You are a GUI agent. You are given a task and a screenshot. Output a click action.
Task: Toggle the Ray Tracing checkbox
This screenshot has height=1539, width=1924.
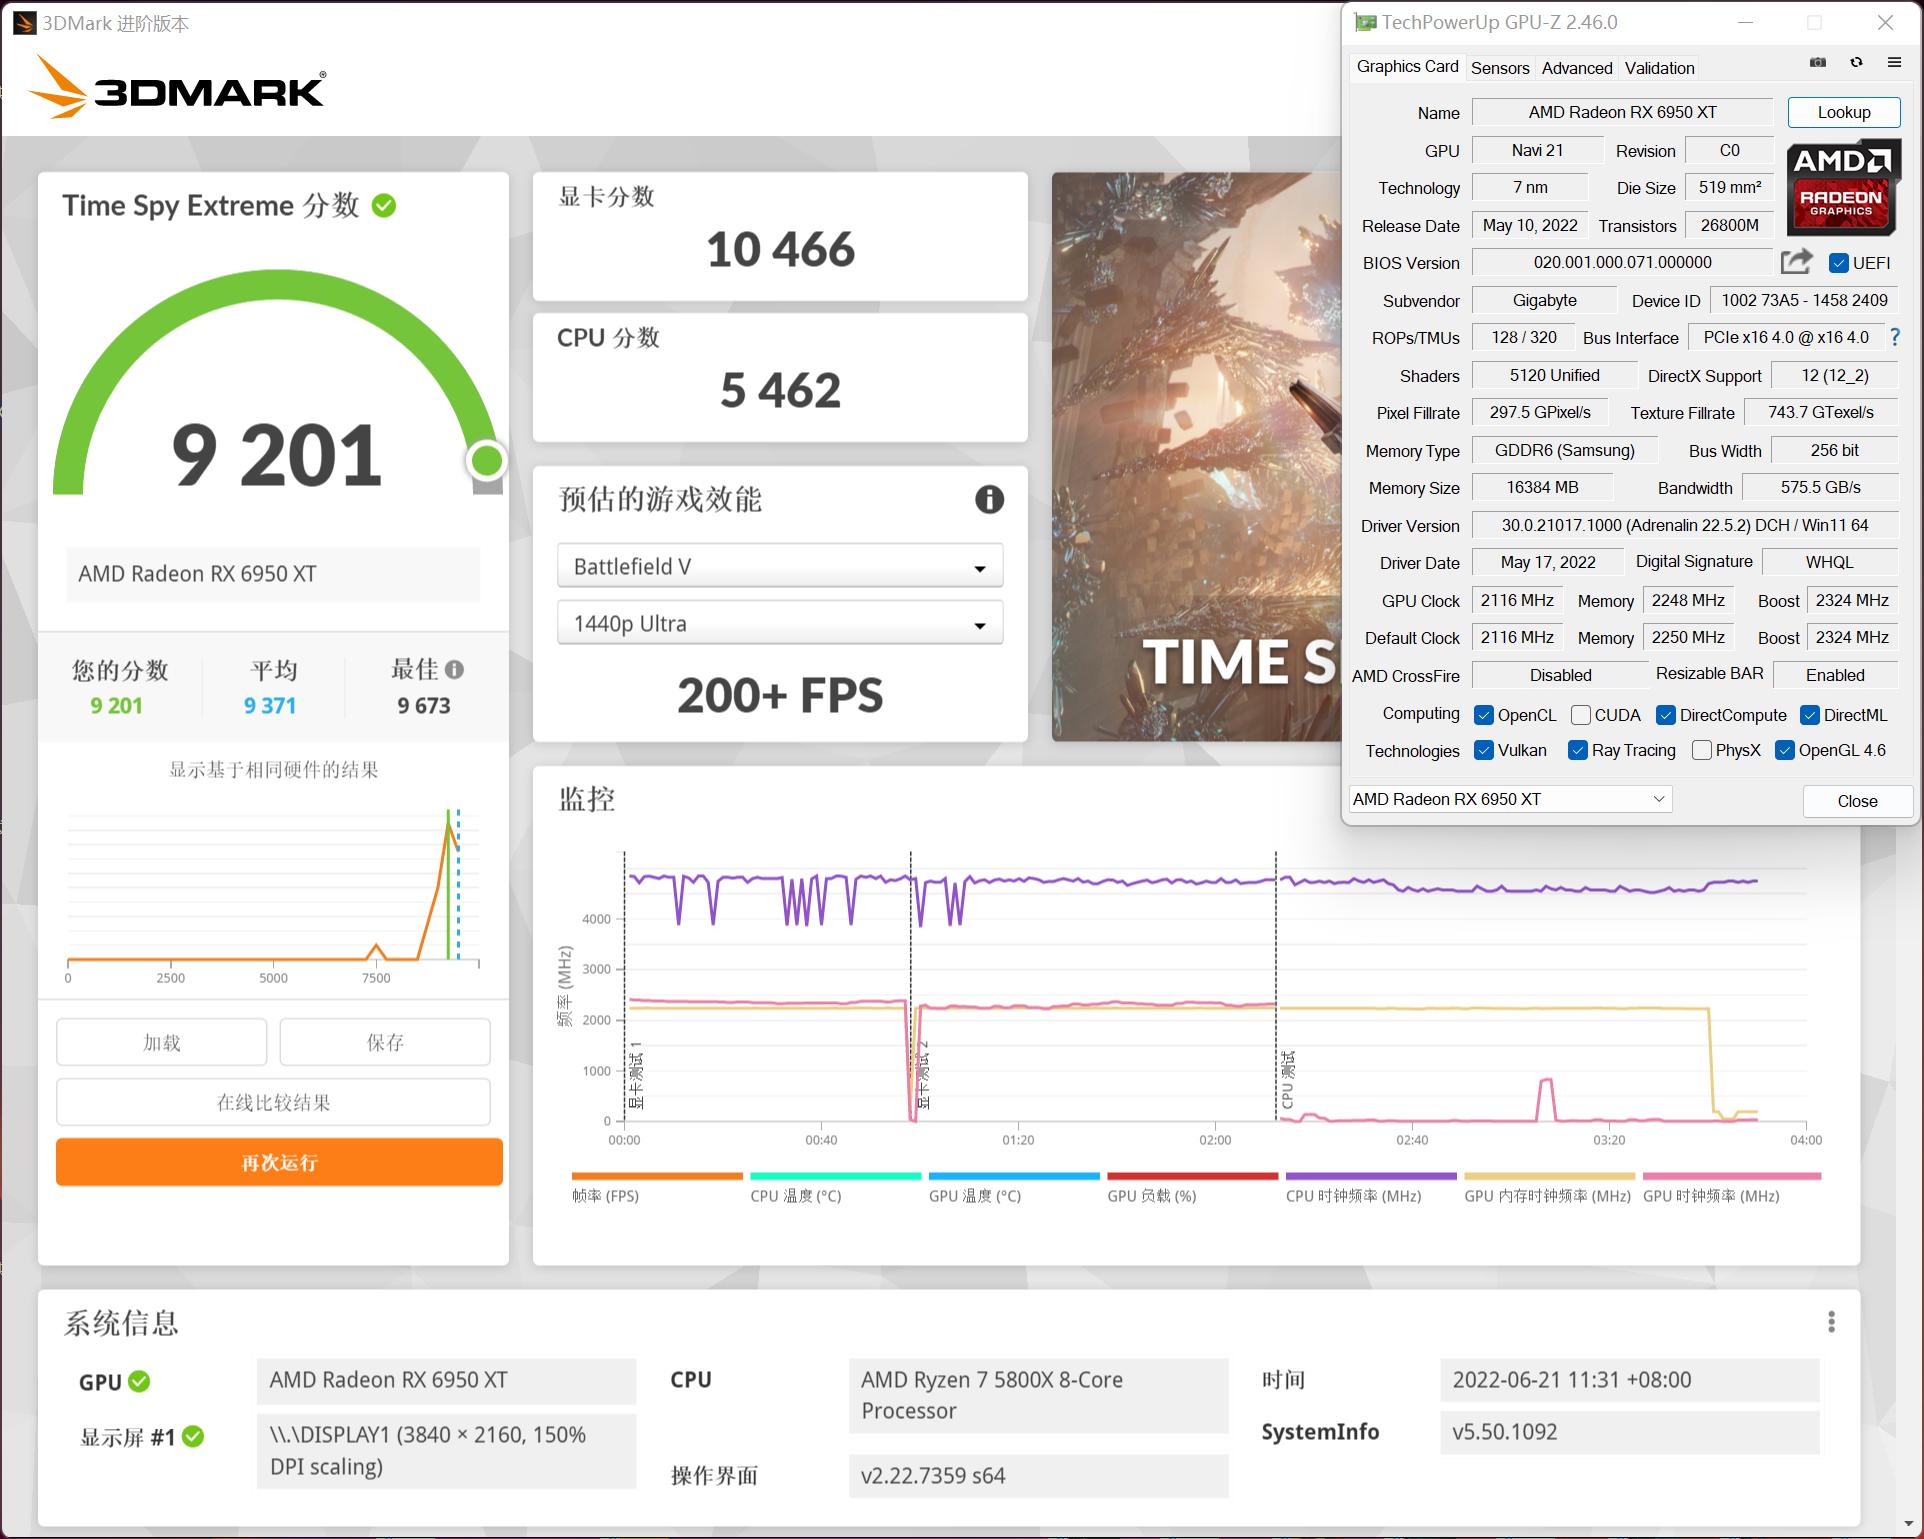[1579, 750]
